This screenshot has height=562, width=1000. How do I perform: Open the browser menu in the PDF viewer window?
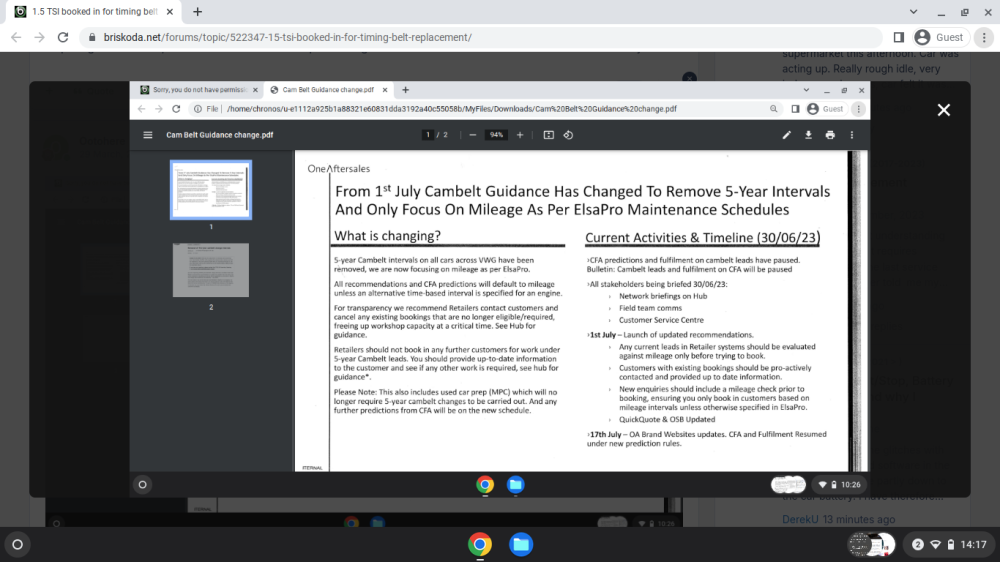point(858,109)
